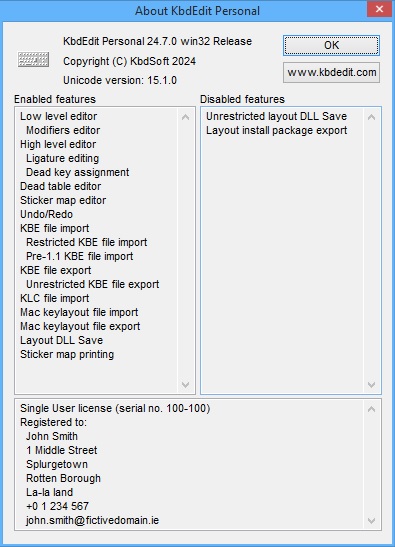Select 'Undo/Redo' list entry

[x=46, y=214]
